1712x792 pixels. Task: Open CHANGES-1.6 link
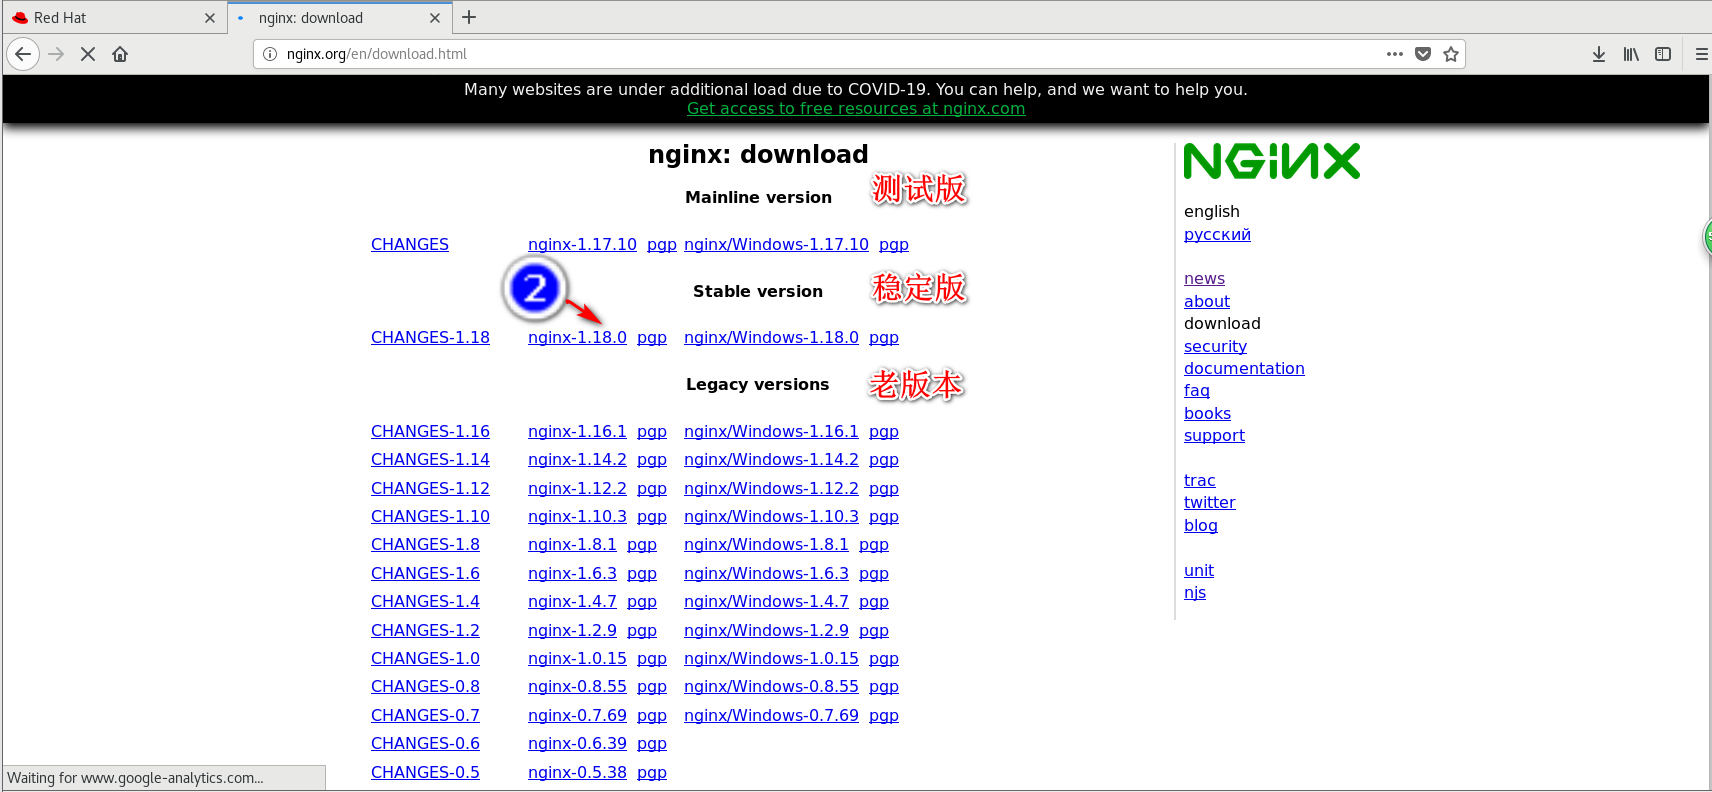pyautogui.click(x=425, y=573)
